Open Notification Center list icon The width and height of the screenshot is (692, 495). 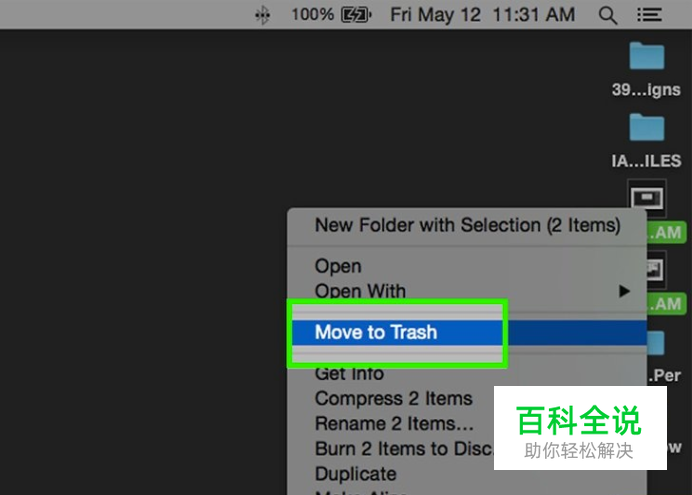point(649,15)
